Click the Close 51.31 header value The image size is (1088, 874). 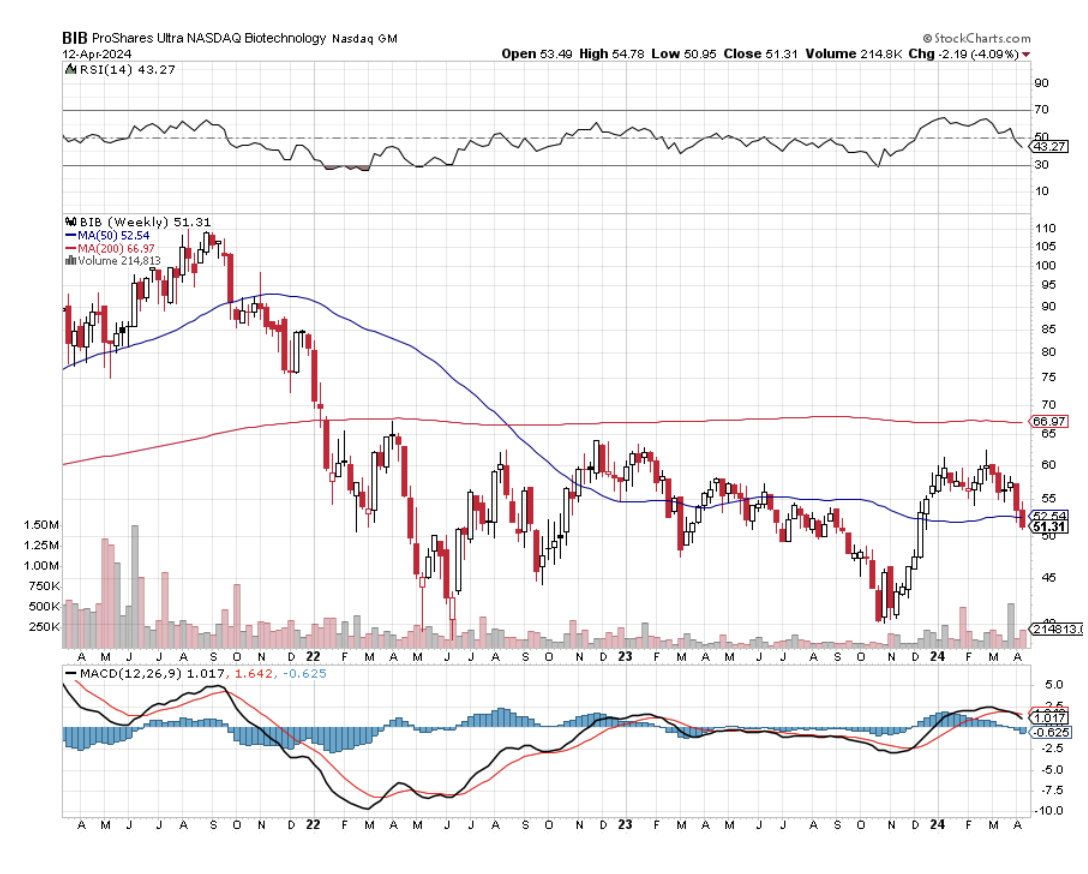[x=760, y=54]
